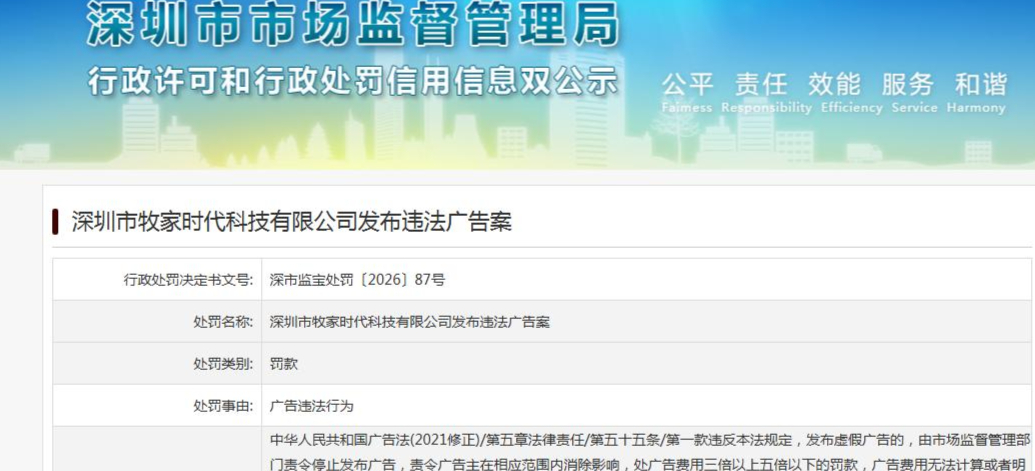The height and width of the screenshot is (471, 1035).
Task: Select the 行政处罚决定书文号 label cell
Action: [157, 280]
